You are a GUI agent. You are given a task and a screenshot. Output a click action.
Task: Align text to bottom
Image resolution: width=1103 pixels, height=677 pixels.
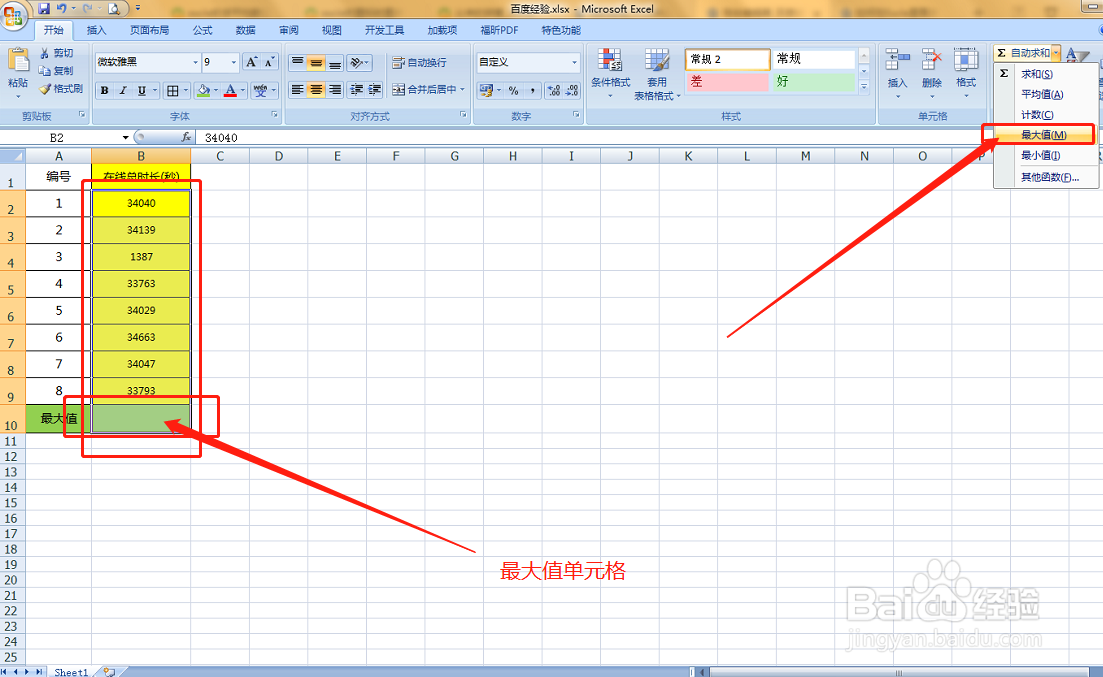coord(335,63)
